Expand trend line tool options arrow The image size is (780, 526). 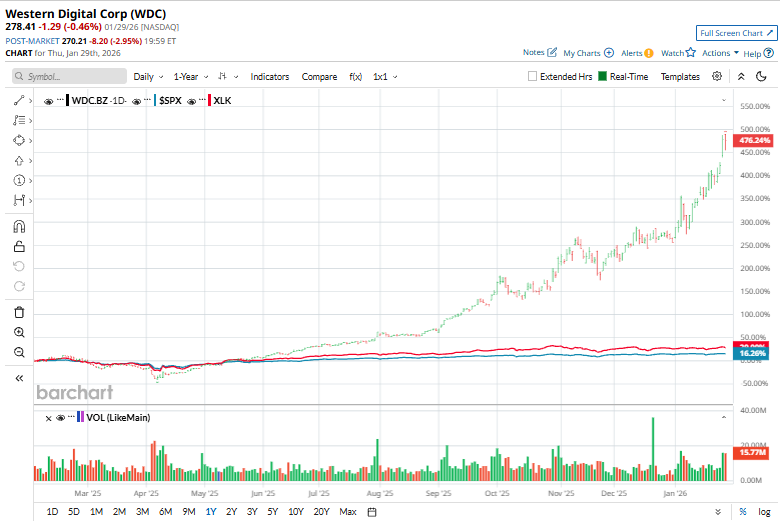click(31, 101)
